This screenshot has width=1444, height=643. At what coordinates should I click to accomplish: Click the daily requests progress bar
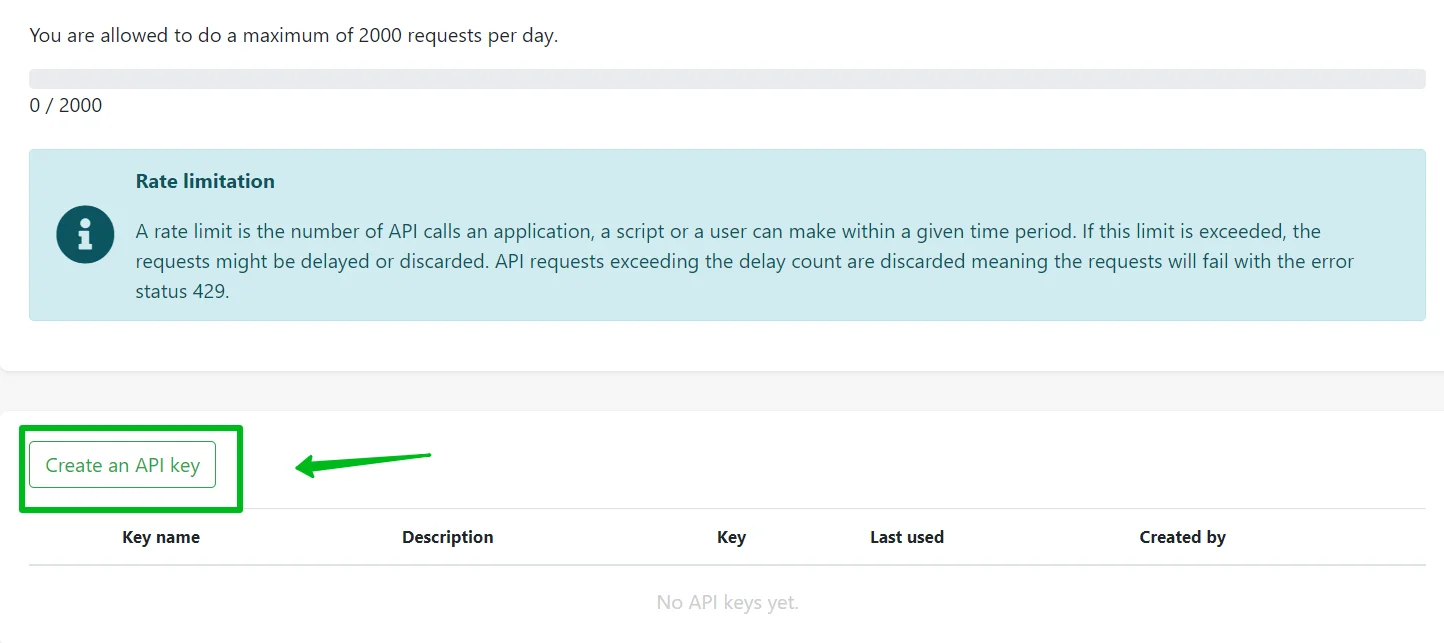727,79
